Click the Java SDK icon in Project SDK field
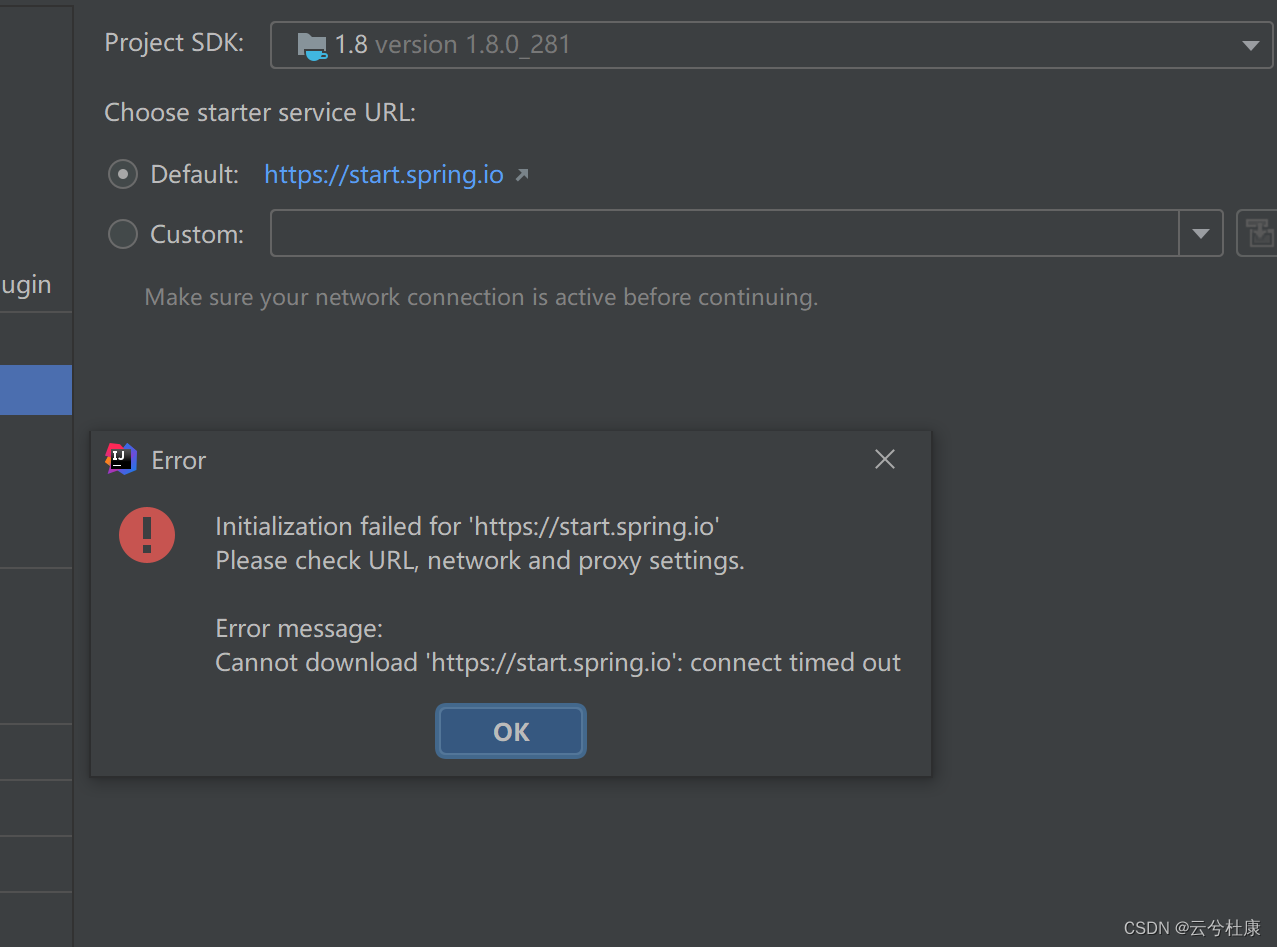The height and width of the screenshot is (947, 1277). tap(311, 44)
